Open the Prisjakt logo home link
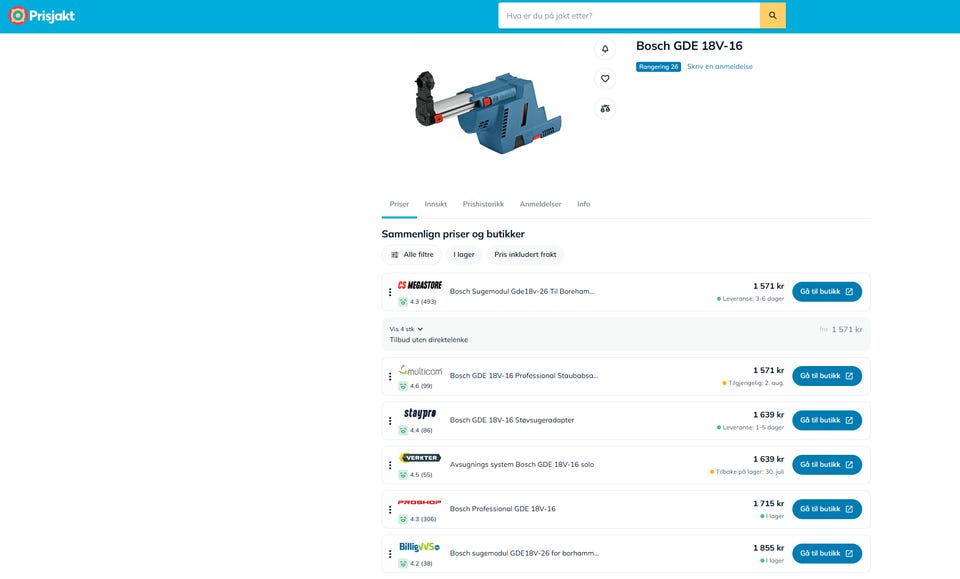 coord(42,16)
